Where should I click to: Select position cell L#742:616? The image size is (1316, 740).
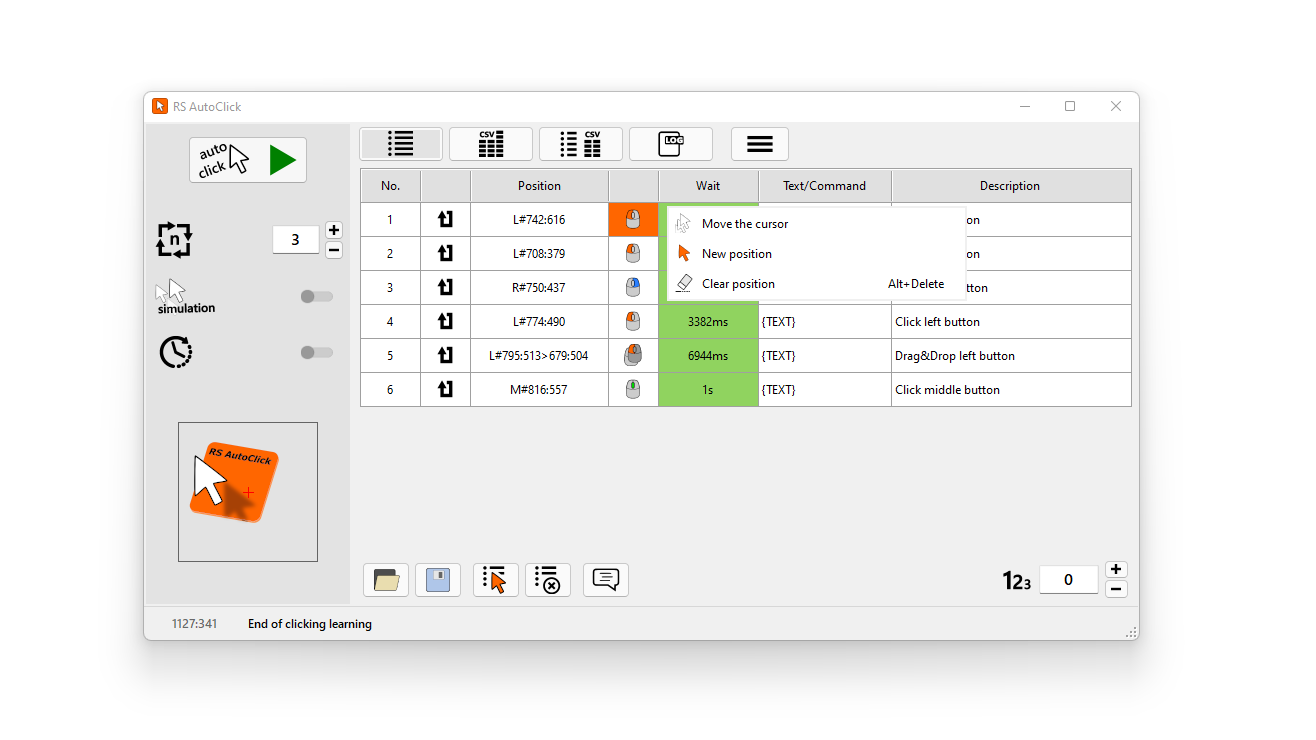pyautogui.click(x=539, y=220)
